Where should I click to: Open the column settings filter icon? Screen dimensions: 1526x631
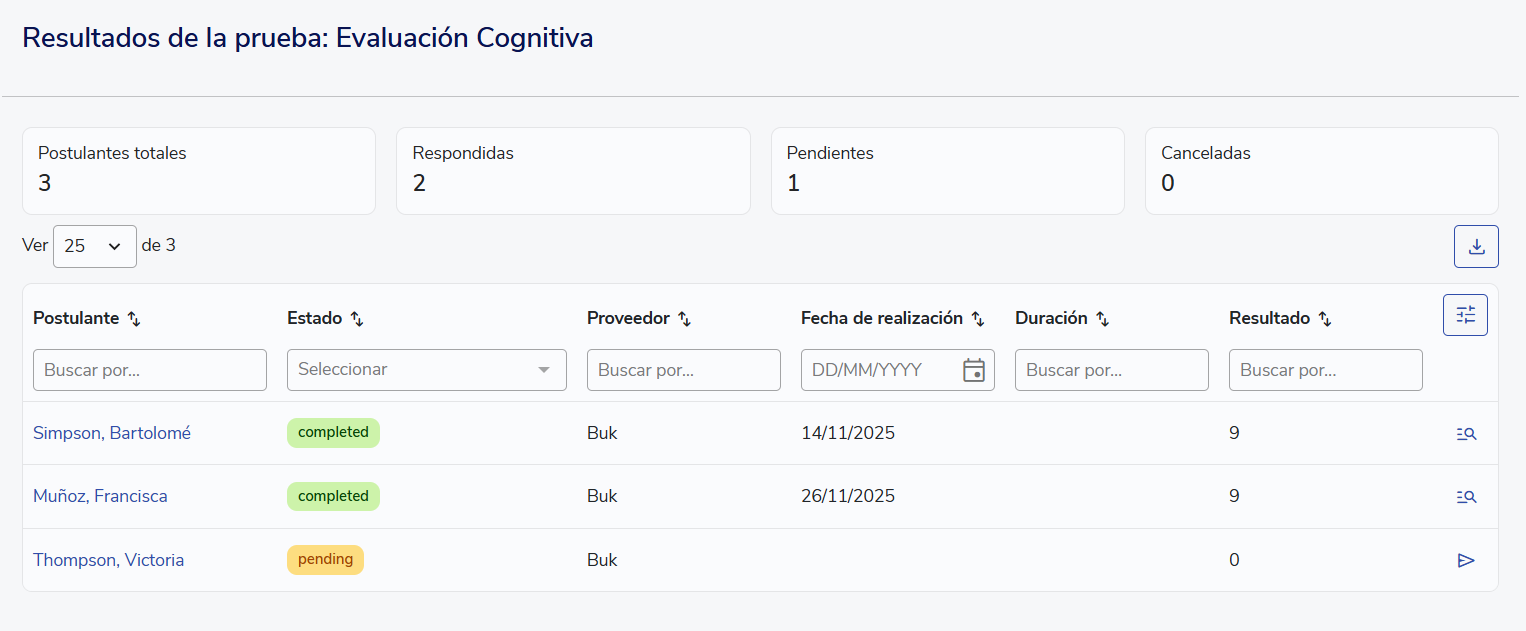1465,315
